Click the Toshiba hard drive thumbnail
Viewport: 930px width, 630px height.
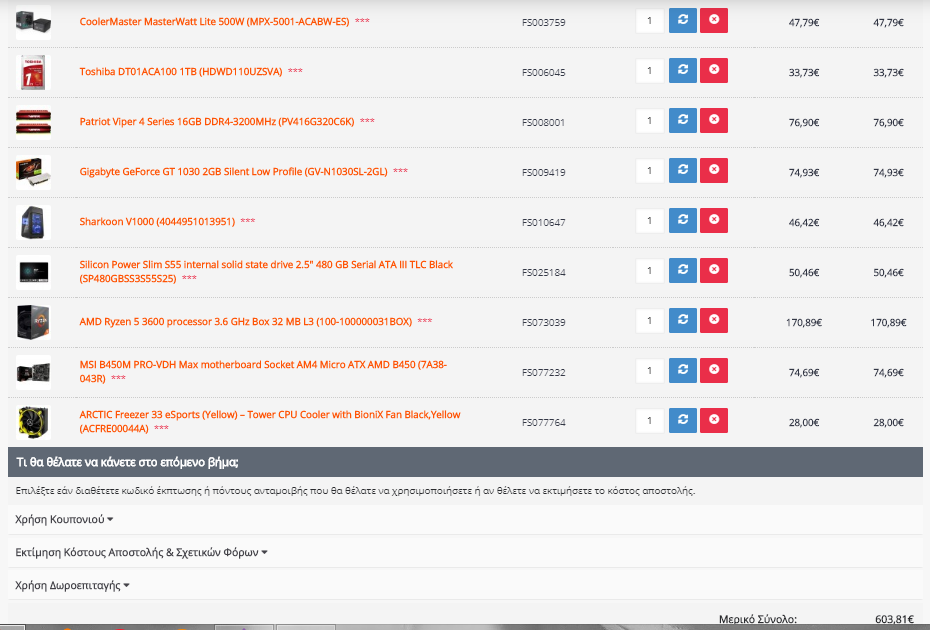click(33, 72)
